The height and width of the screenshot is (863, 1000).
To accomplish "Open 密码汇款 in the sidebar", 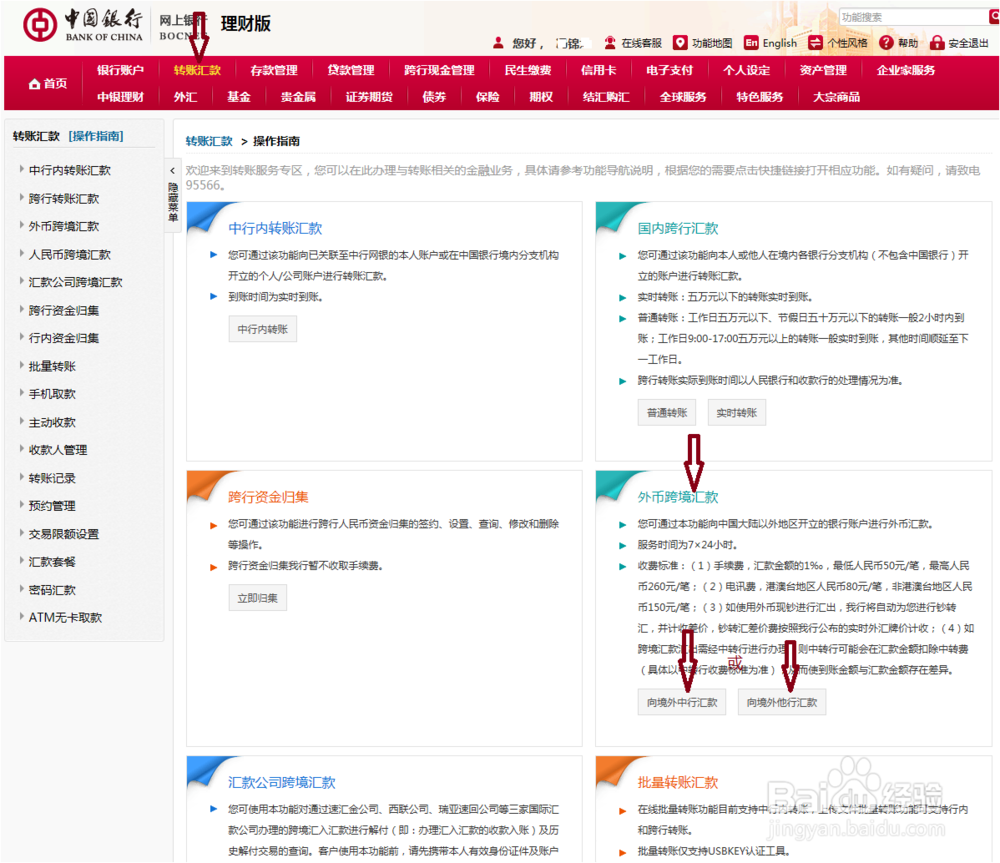I will (x=52, y=590).
